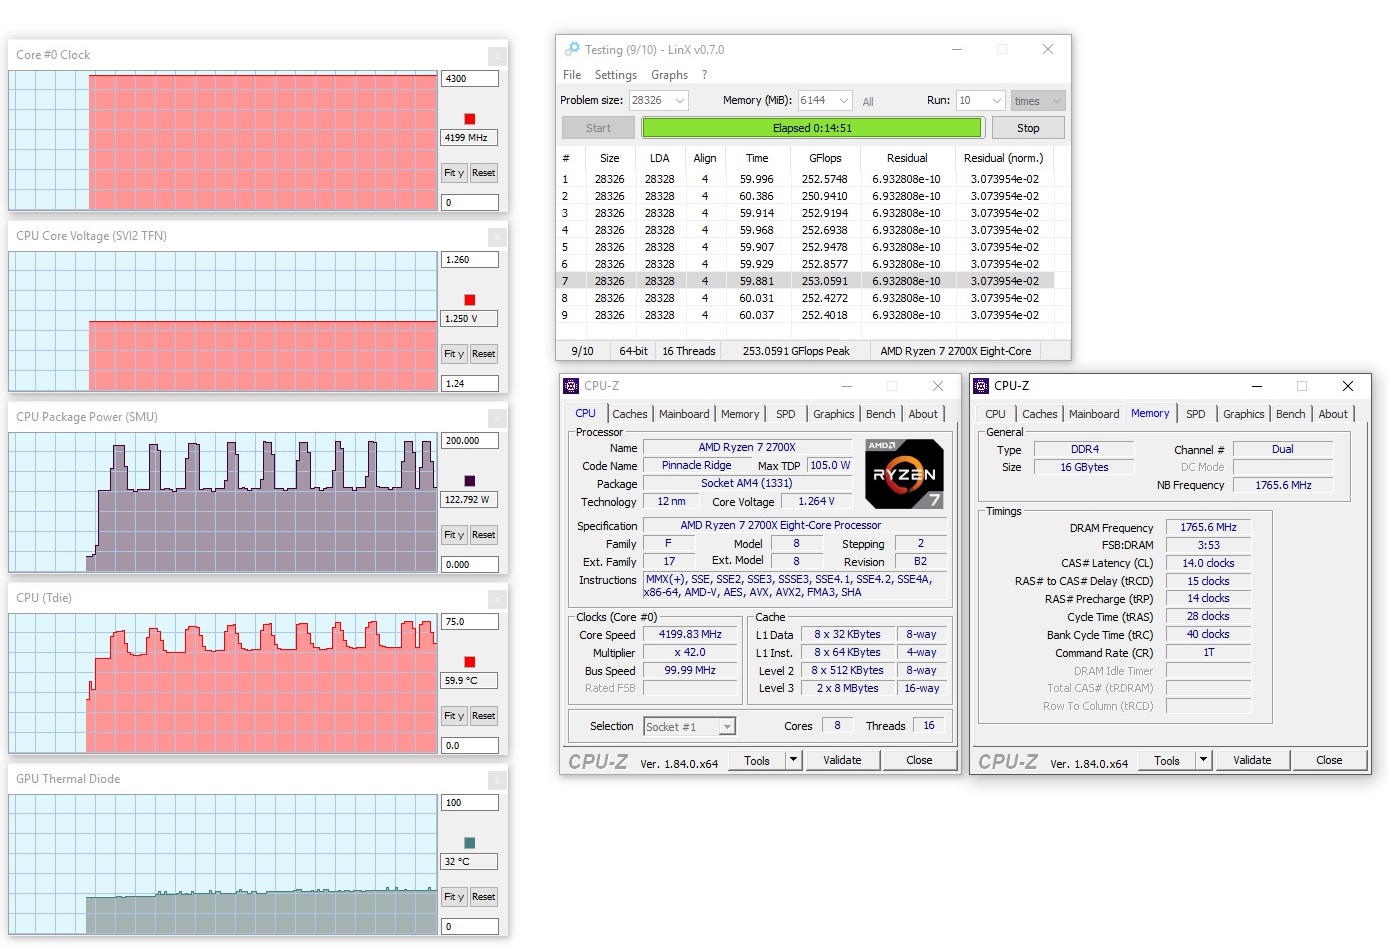Open the Run count dropdown in LinX
The width and height of the screenshot is (1388, 952).
point(997,101)
